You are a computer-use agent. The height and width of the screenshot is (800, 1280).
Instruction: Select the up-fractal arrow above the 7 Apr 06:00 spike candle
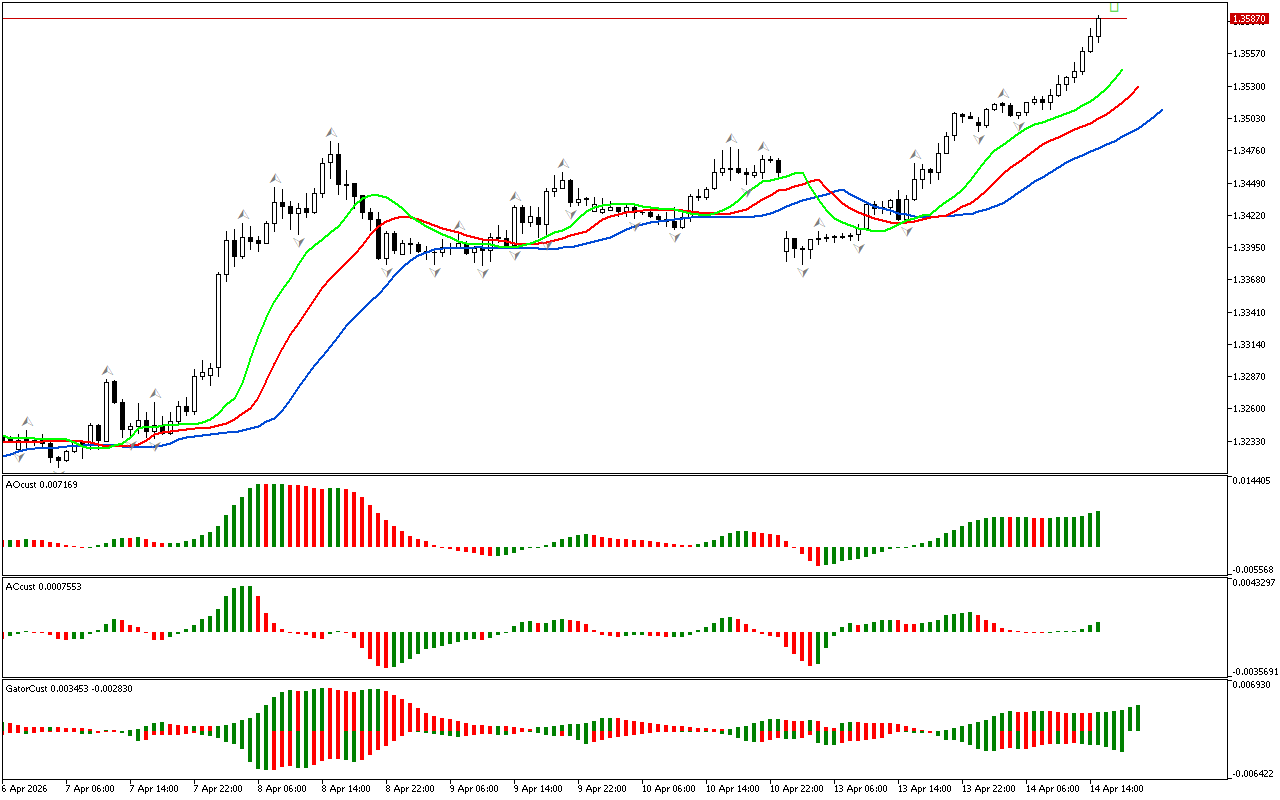pos(107,370)
